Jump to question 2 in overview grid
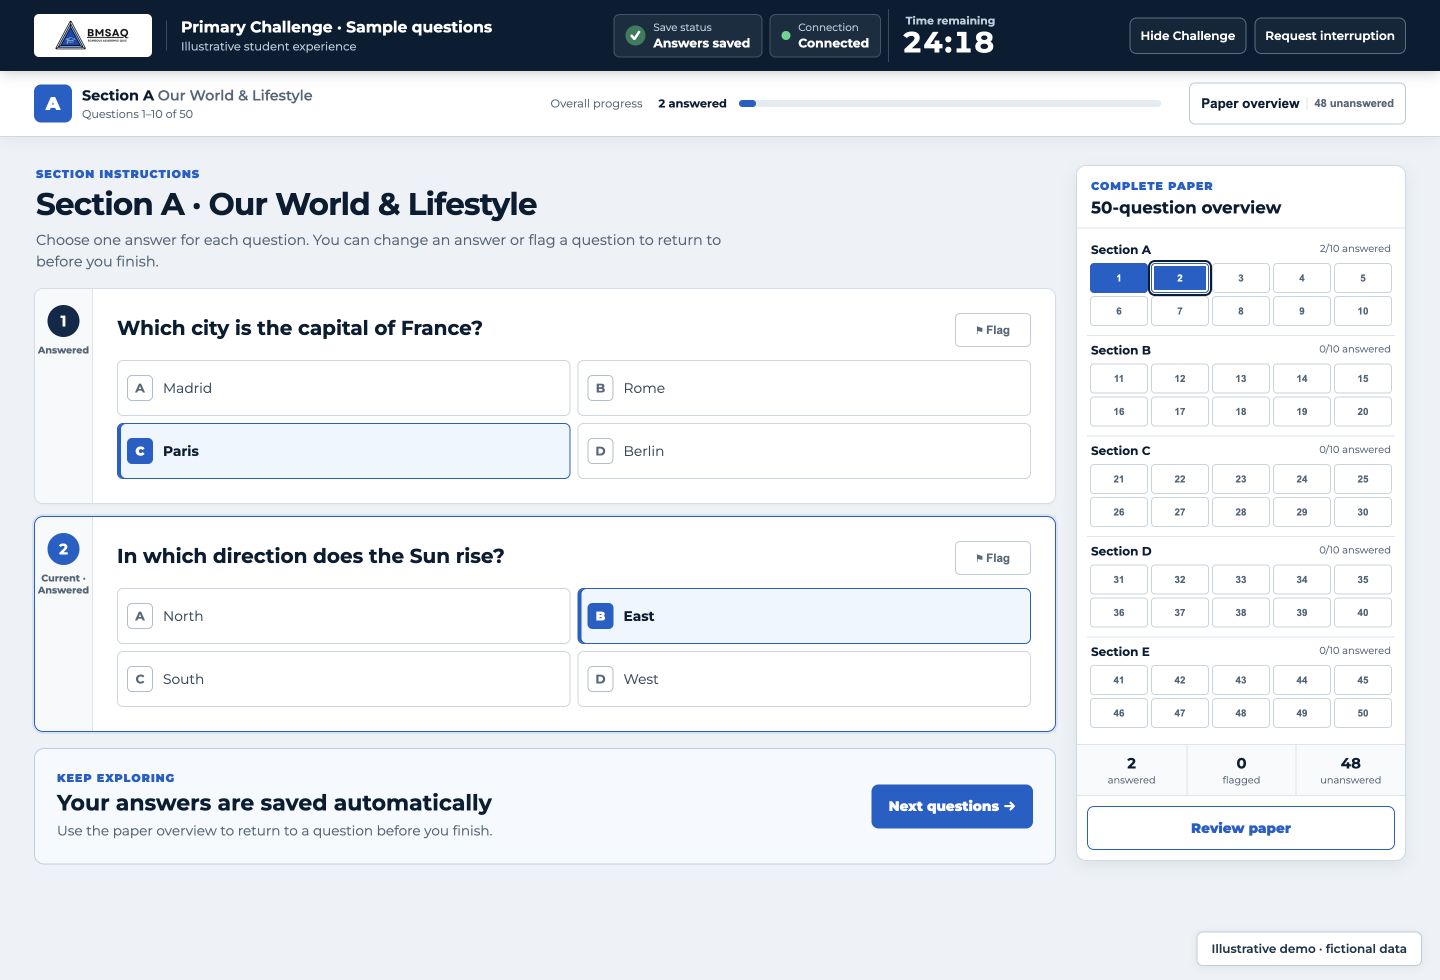The height and width of the screenshot is (980, 1440). (1180, 278)
